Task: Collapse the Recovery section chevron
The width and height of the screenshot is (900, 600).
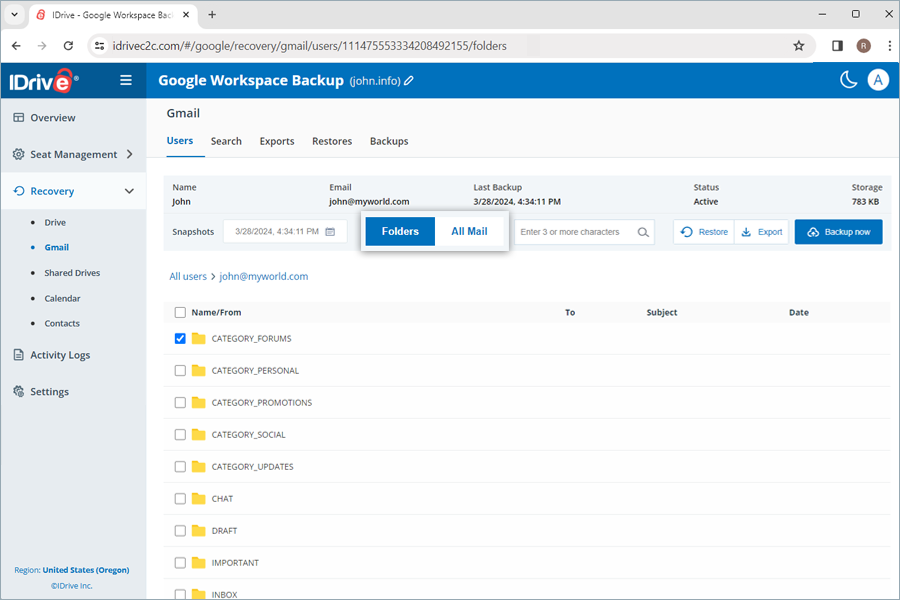Action: [130, 191]
